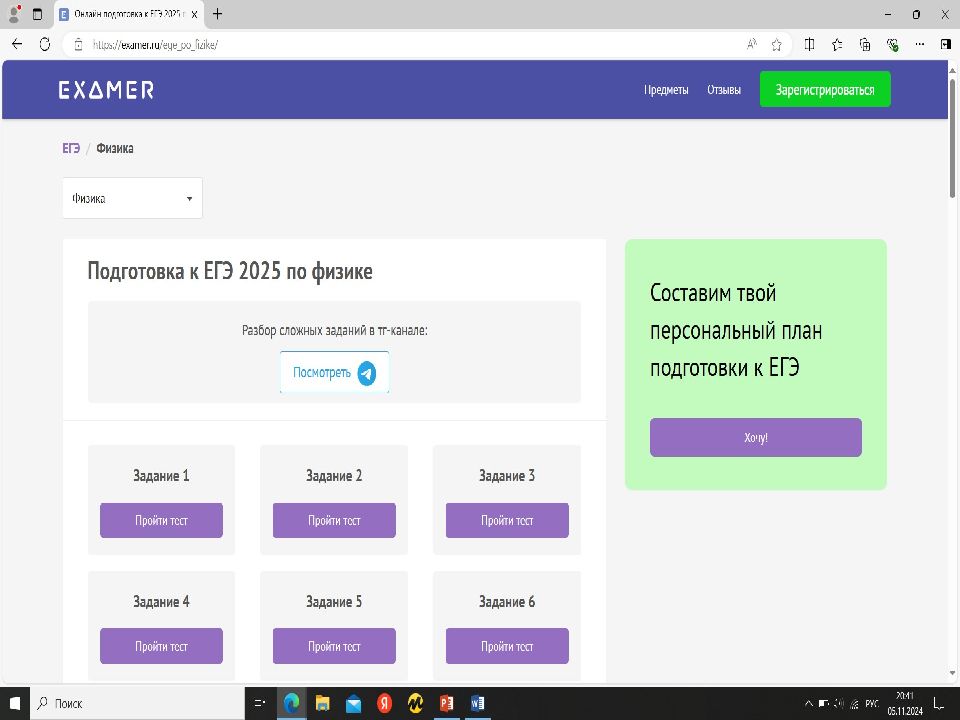
Task: Click the Telegram icon in Посмотреть button
Action: pyautogui.click(x=367, y=373)
